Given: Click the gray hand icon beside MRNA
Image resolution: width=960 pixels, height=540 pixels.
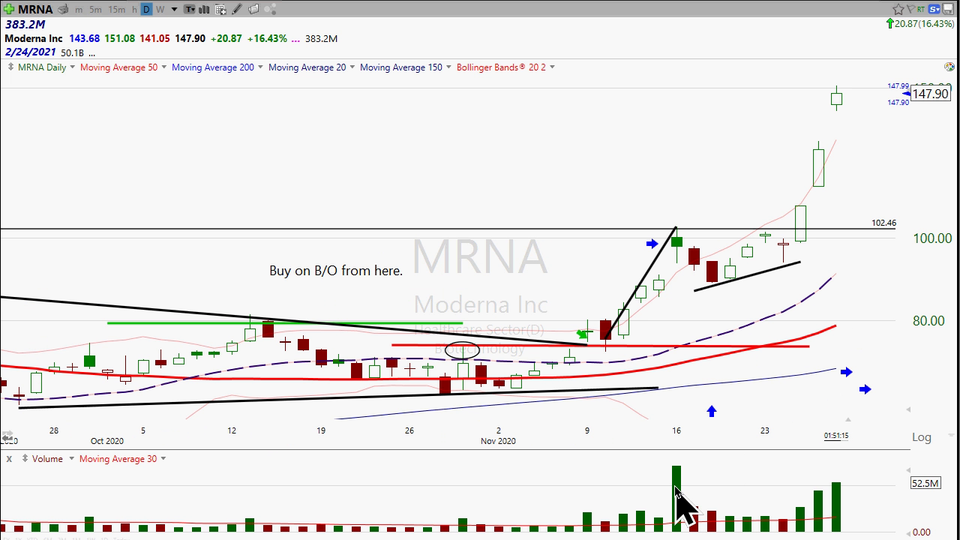Looking at the screenshot, I should 63,9.
